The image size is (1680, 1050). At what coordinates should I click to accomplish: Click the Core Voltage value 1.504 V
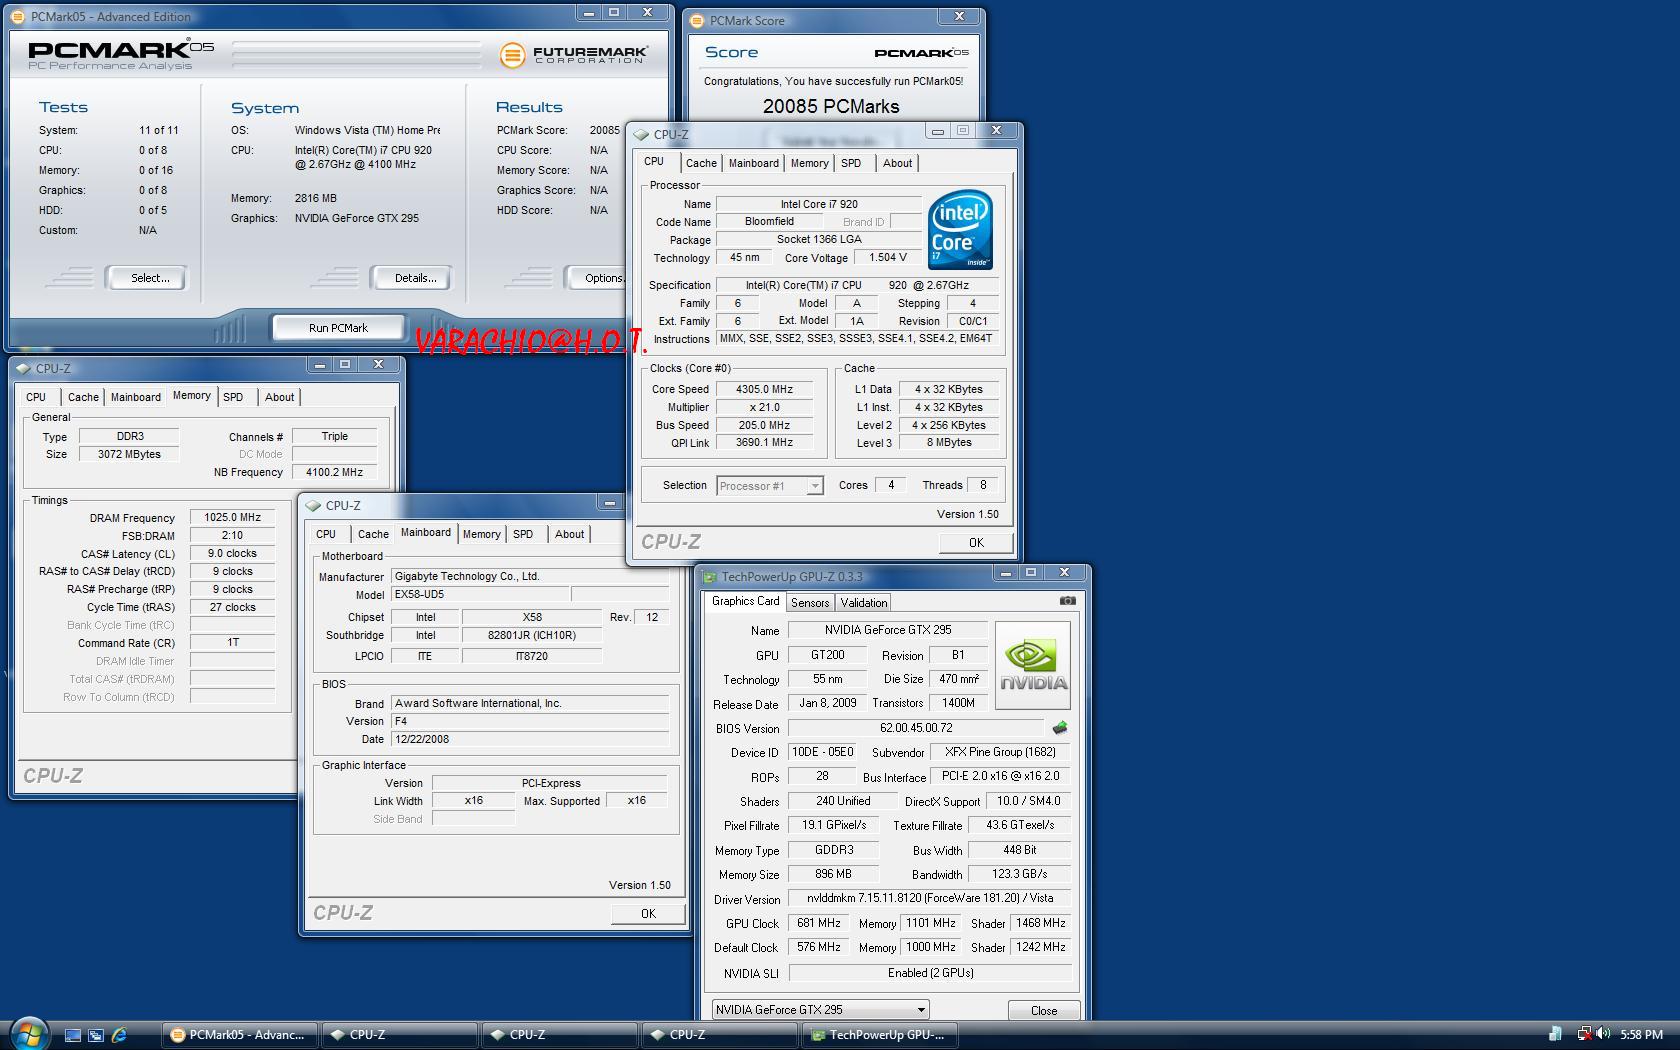pyautogui.click(x=888, y=257)
